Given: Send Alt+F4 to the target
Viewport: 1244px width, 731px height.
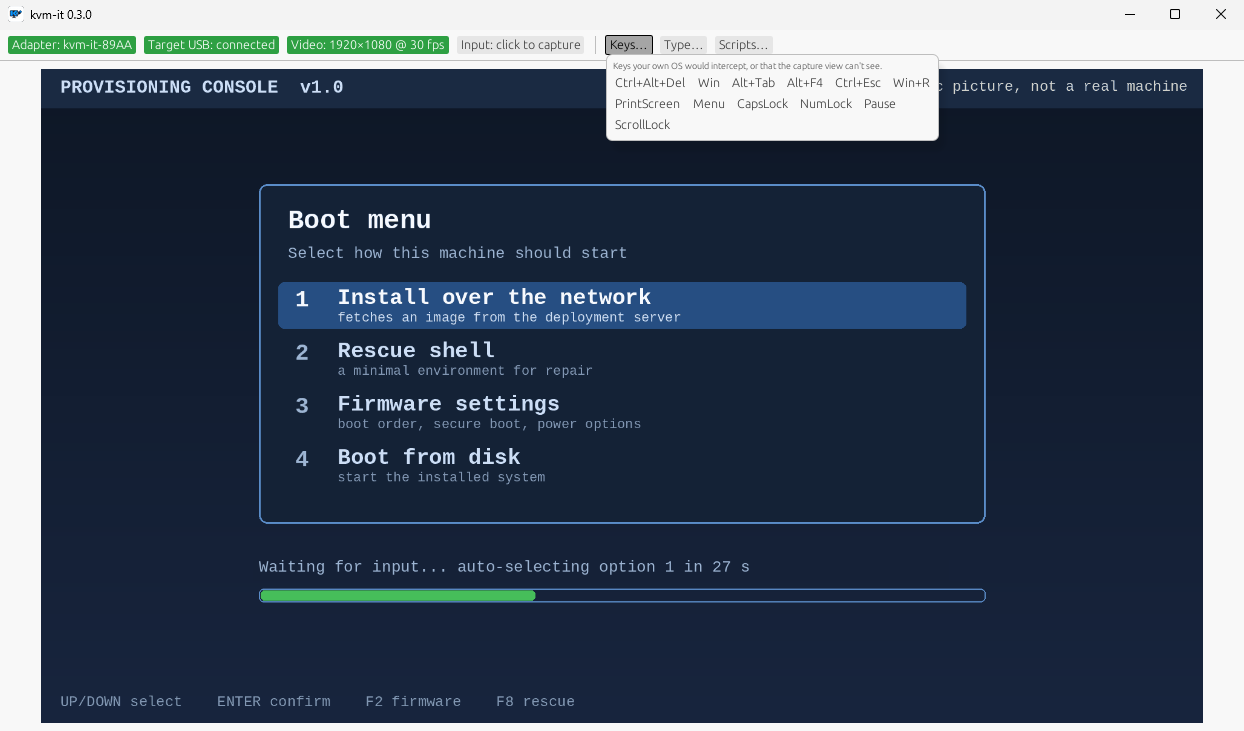Looking at the screenshot, I should pos(805,83).
